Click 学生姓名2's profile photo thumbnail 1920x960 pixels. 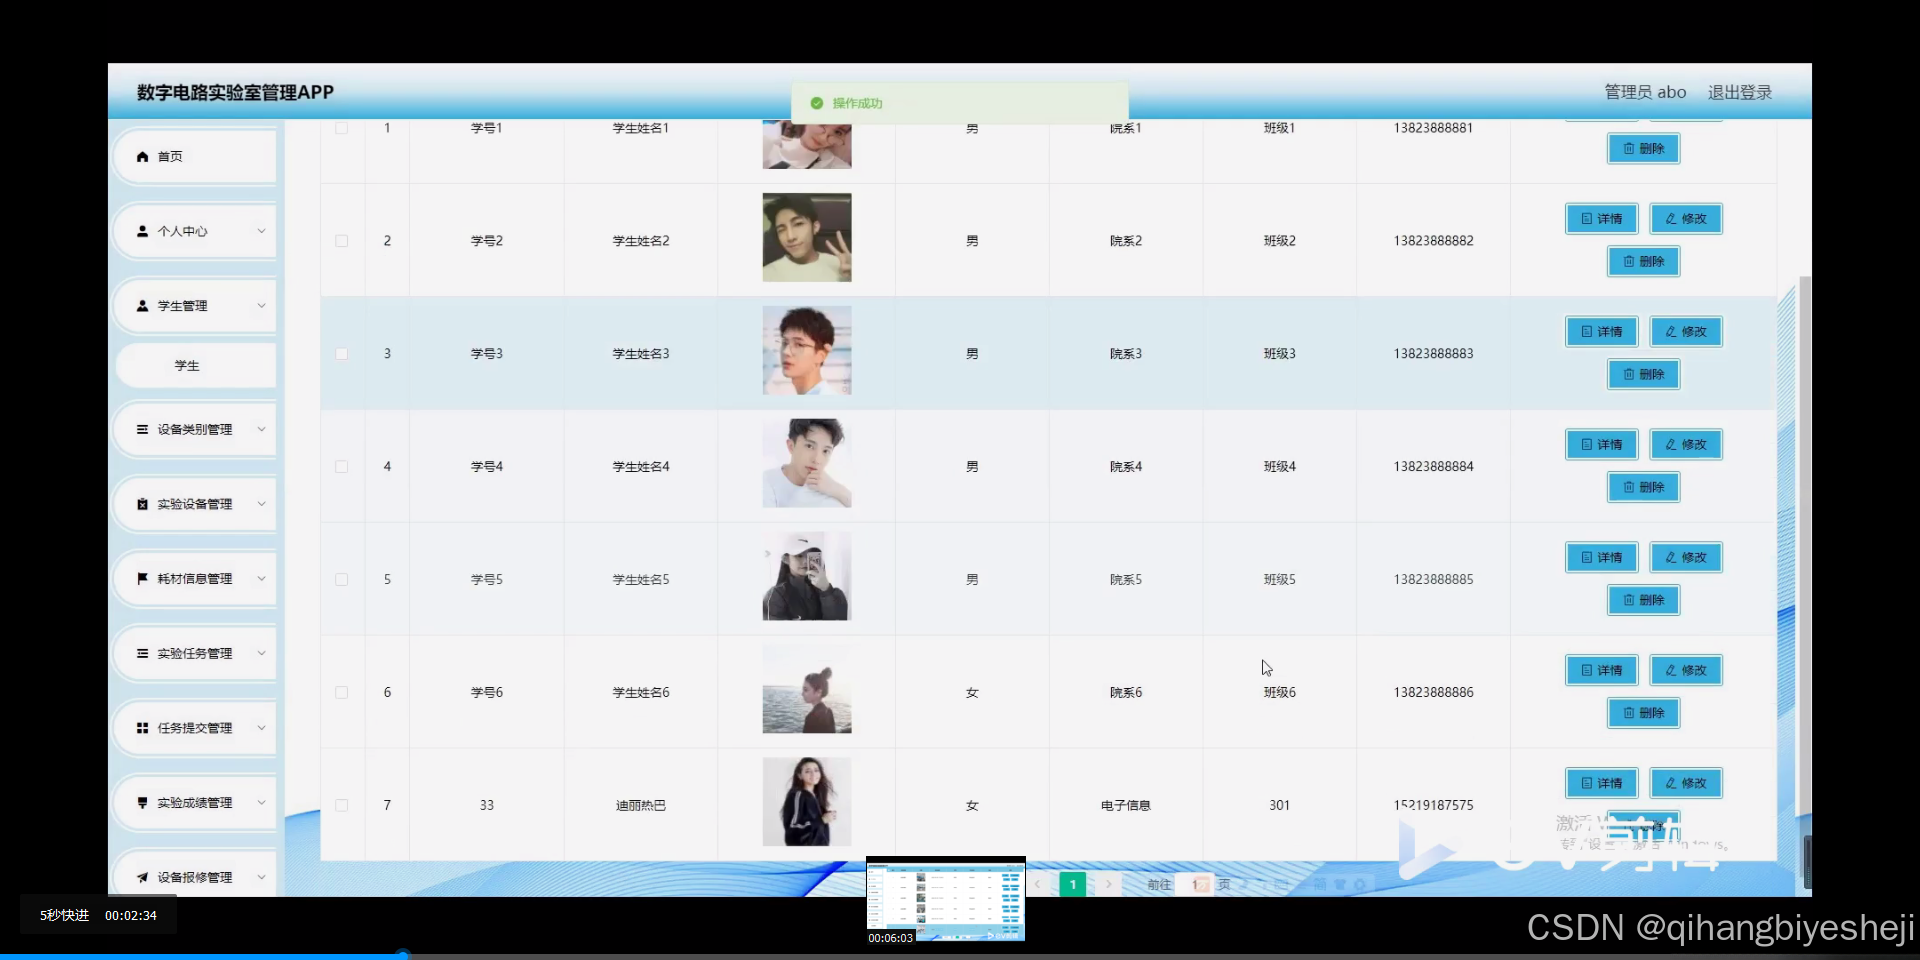(806, 237)
